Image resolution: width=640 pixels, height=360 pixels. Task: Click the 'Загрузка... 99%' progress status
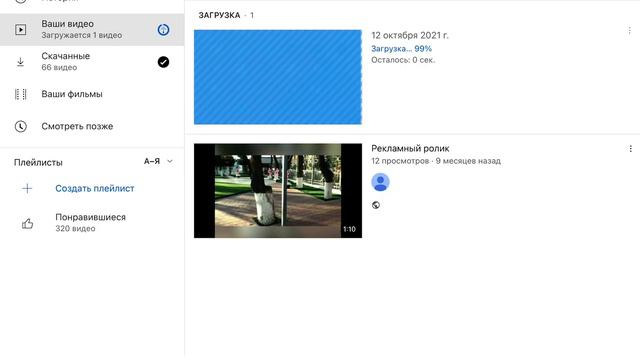(401, 49)
